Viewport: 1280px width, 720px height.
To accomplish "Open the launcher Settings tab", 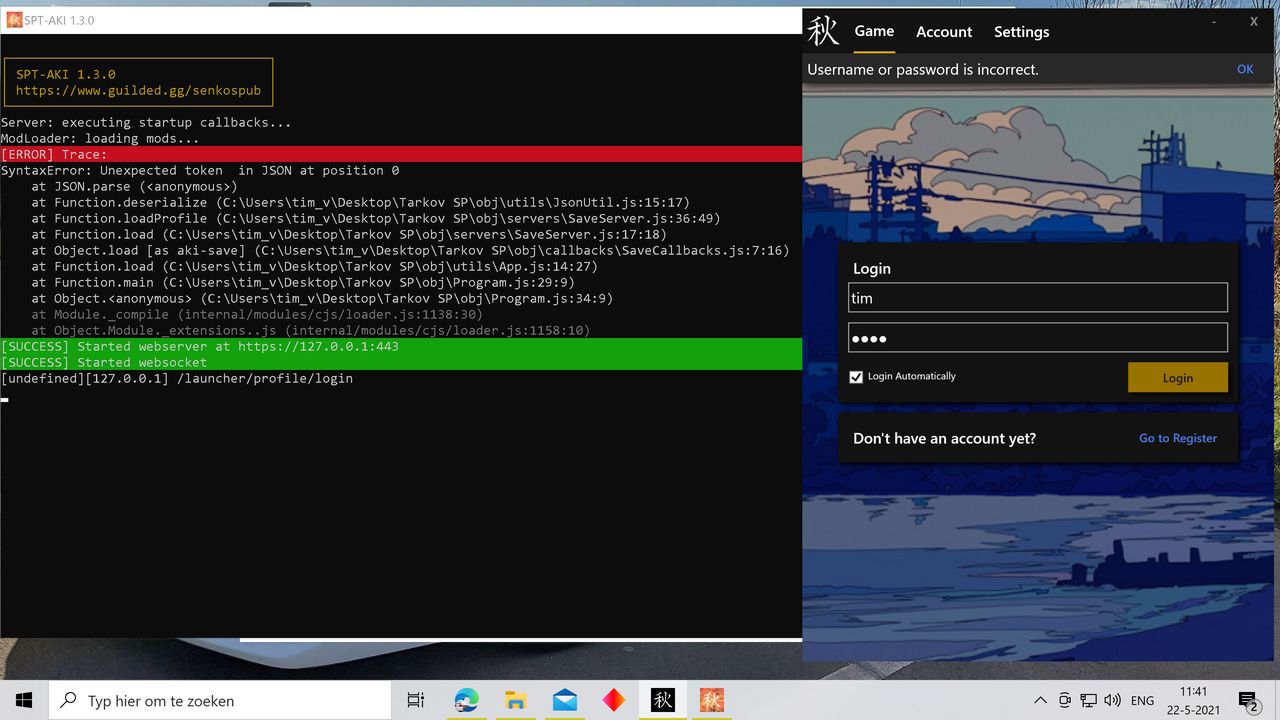I will coord(1021,32).
